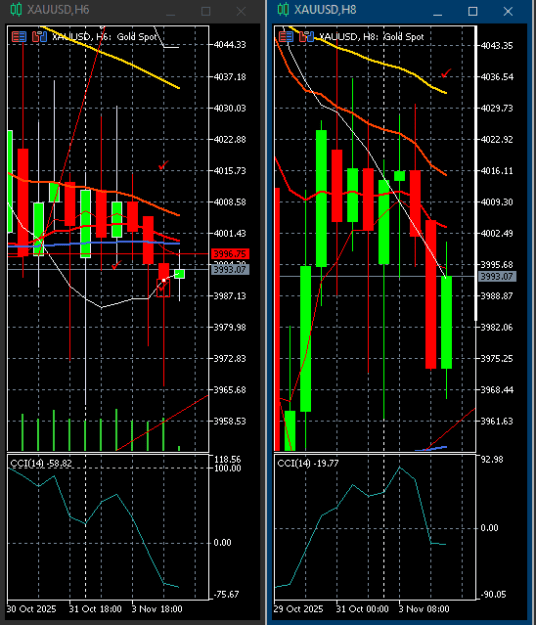536x625 pixels.
Task: Click the 3 Nov 18:00 time label on H6
Action: tap(157, 609)
